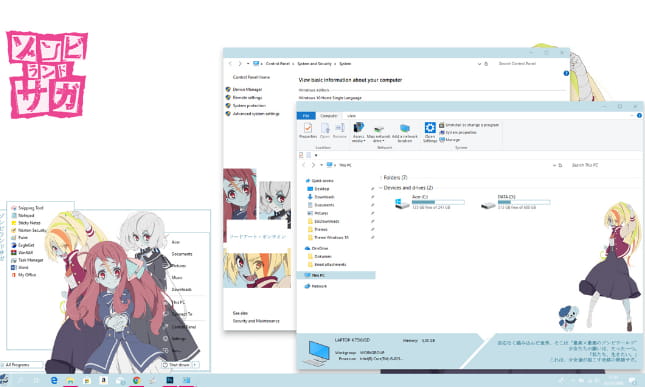Open File Explorer recent locations dropdown
The height and width of the screenshot is (388, 645).
(x=321, y=165)
